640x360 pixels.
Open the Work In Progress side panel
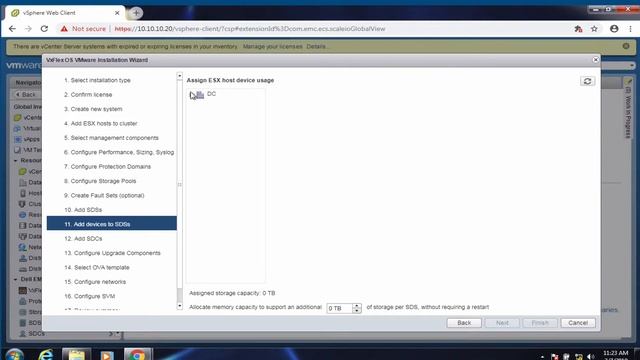[x=628, y=109]
